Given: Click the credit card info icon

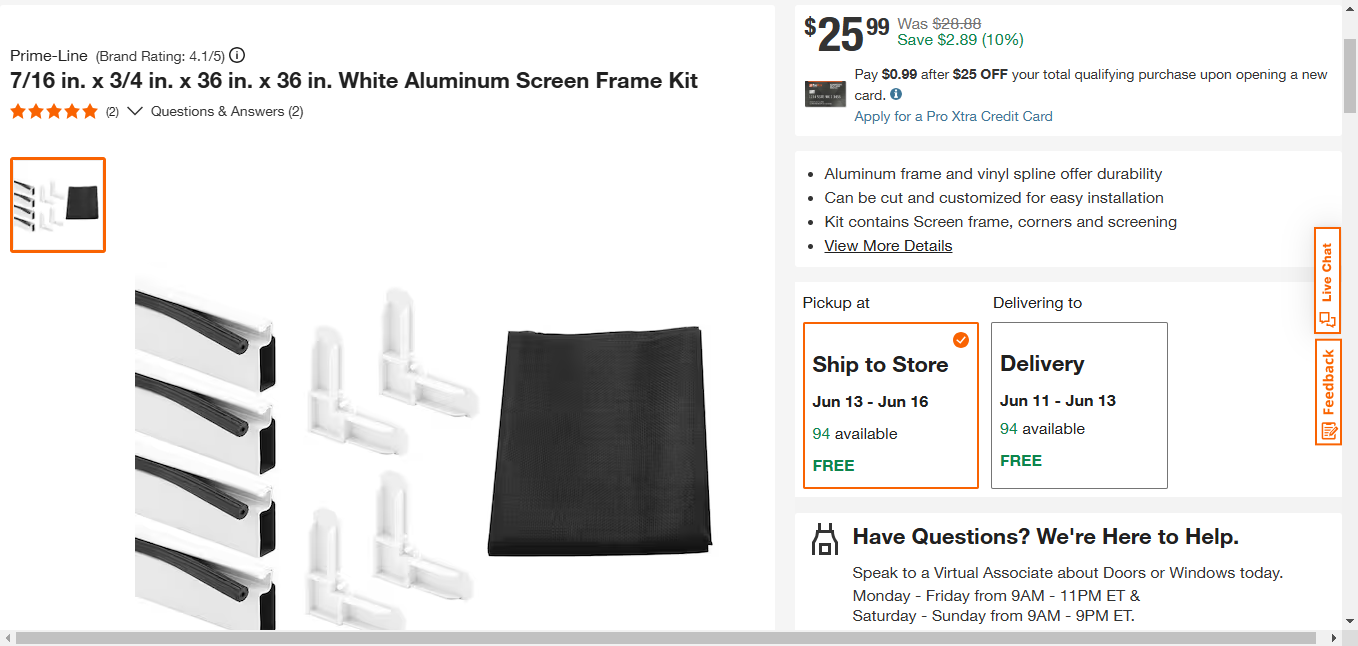Looking at the screenshot, I should [896, 95].
